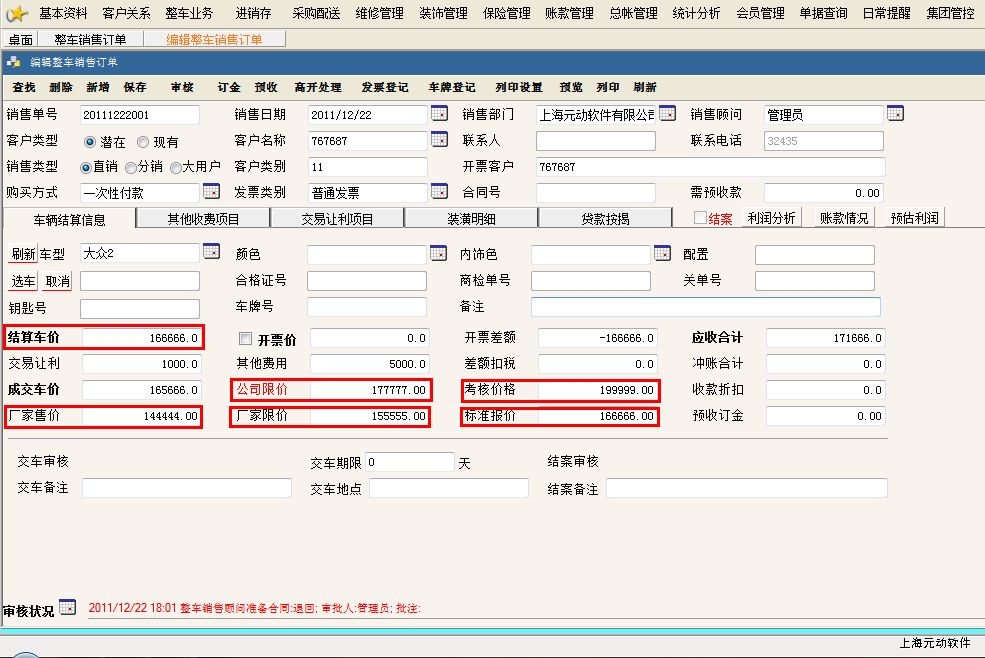The height and width of the screenshot is (658, 985).
Task: Click the 审核状况 history icon
Action: [x=67, y=606]
